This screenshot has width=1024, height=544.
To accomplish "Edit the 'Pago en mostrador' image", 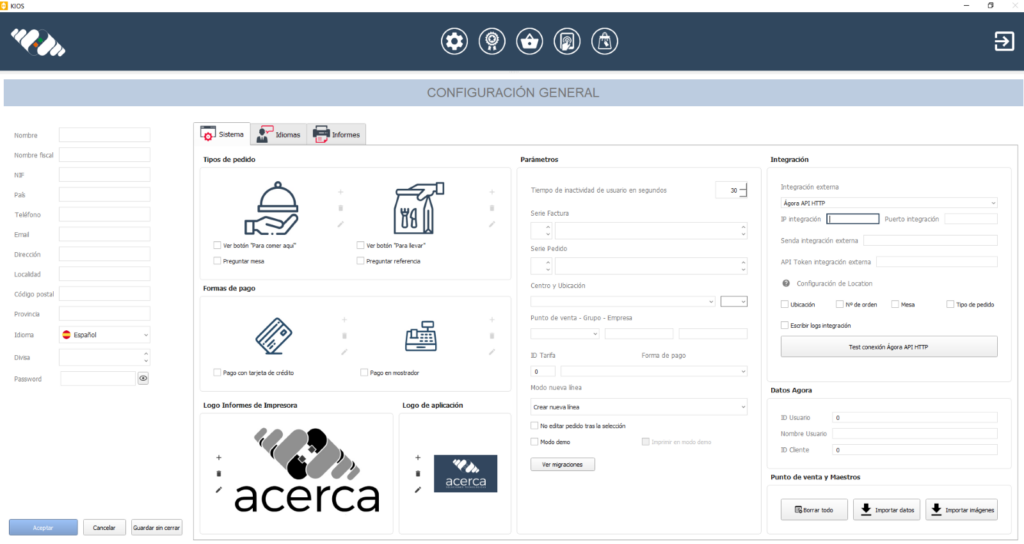I will (x=492, y=352).
